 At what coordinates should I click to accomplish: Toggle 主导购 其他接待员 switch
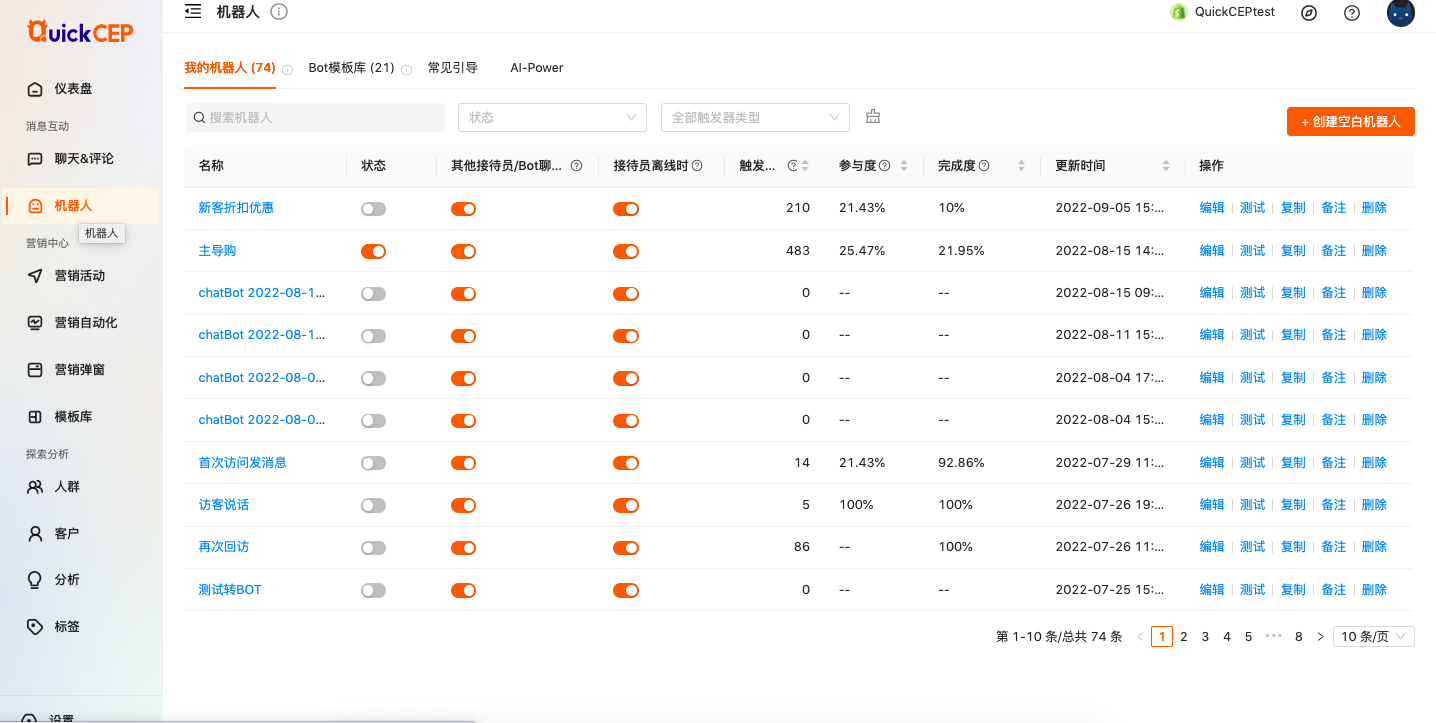point(463,251)
